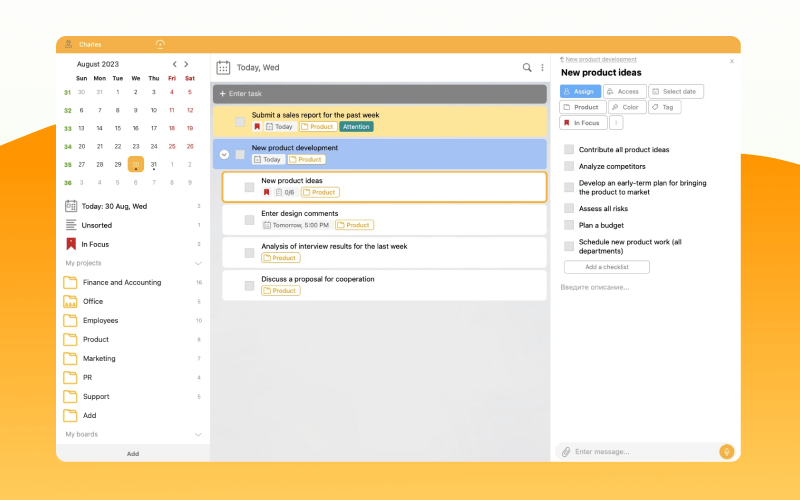Screen dimensions: 800x500
Task: Click the red bookmark on New product ideas task
Action: (x=266, y=192)
